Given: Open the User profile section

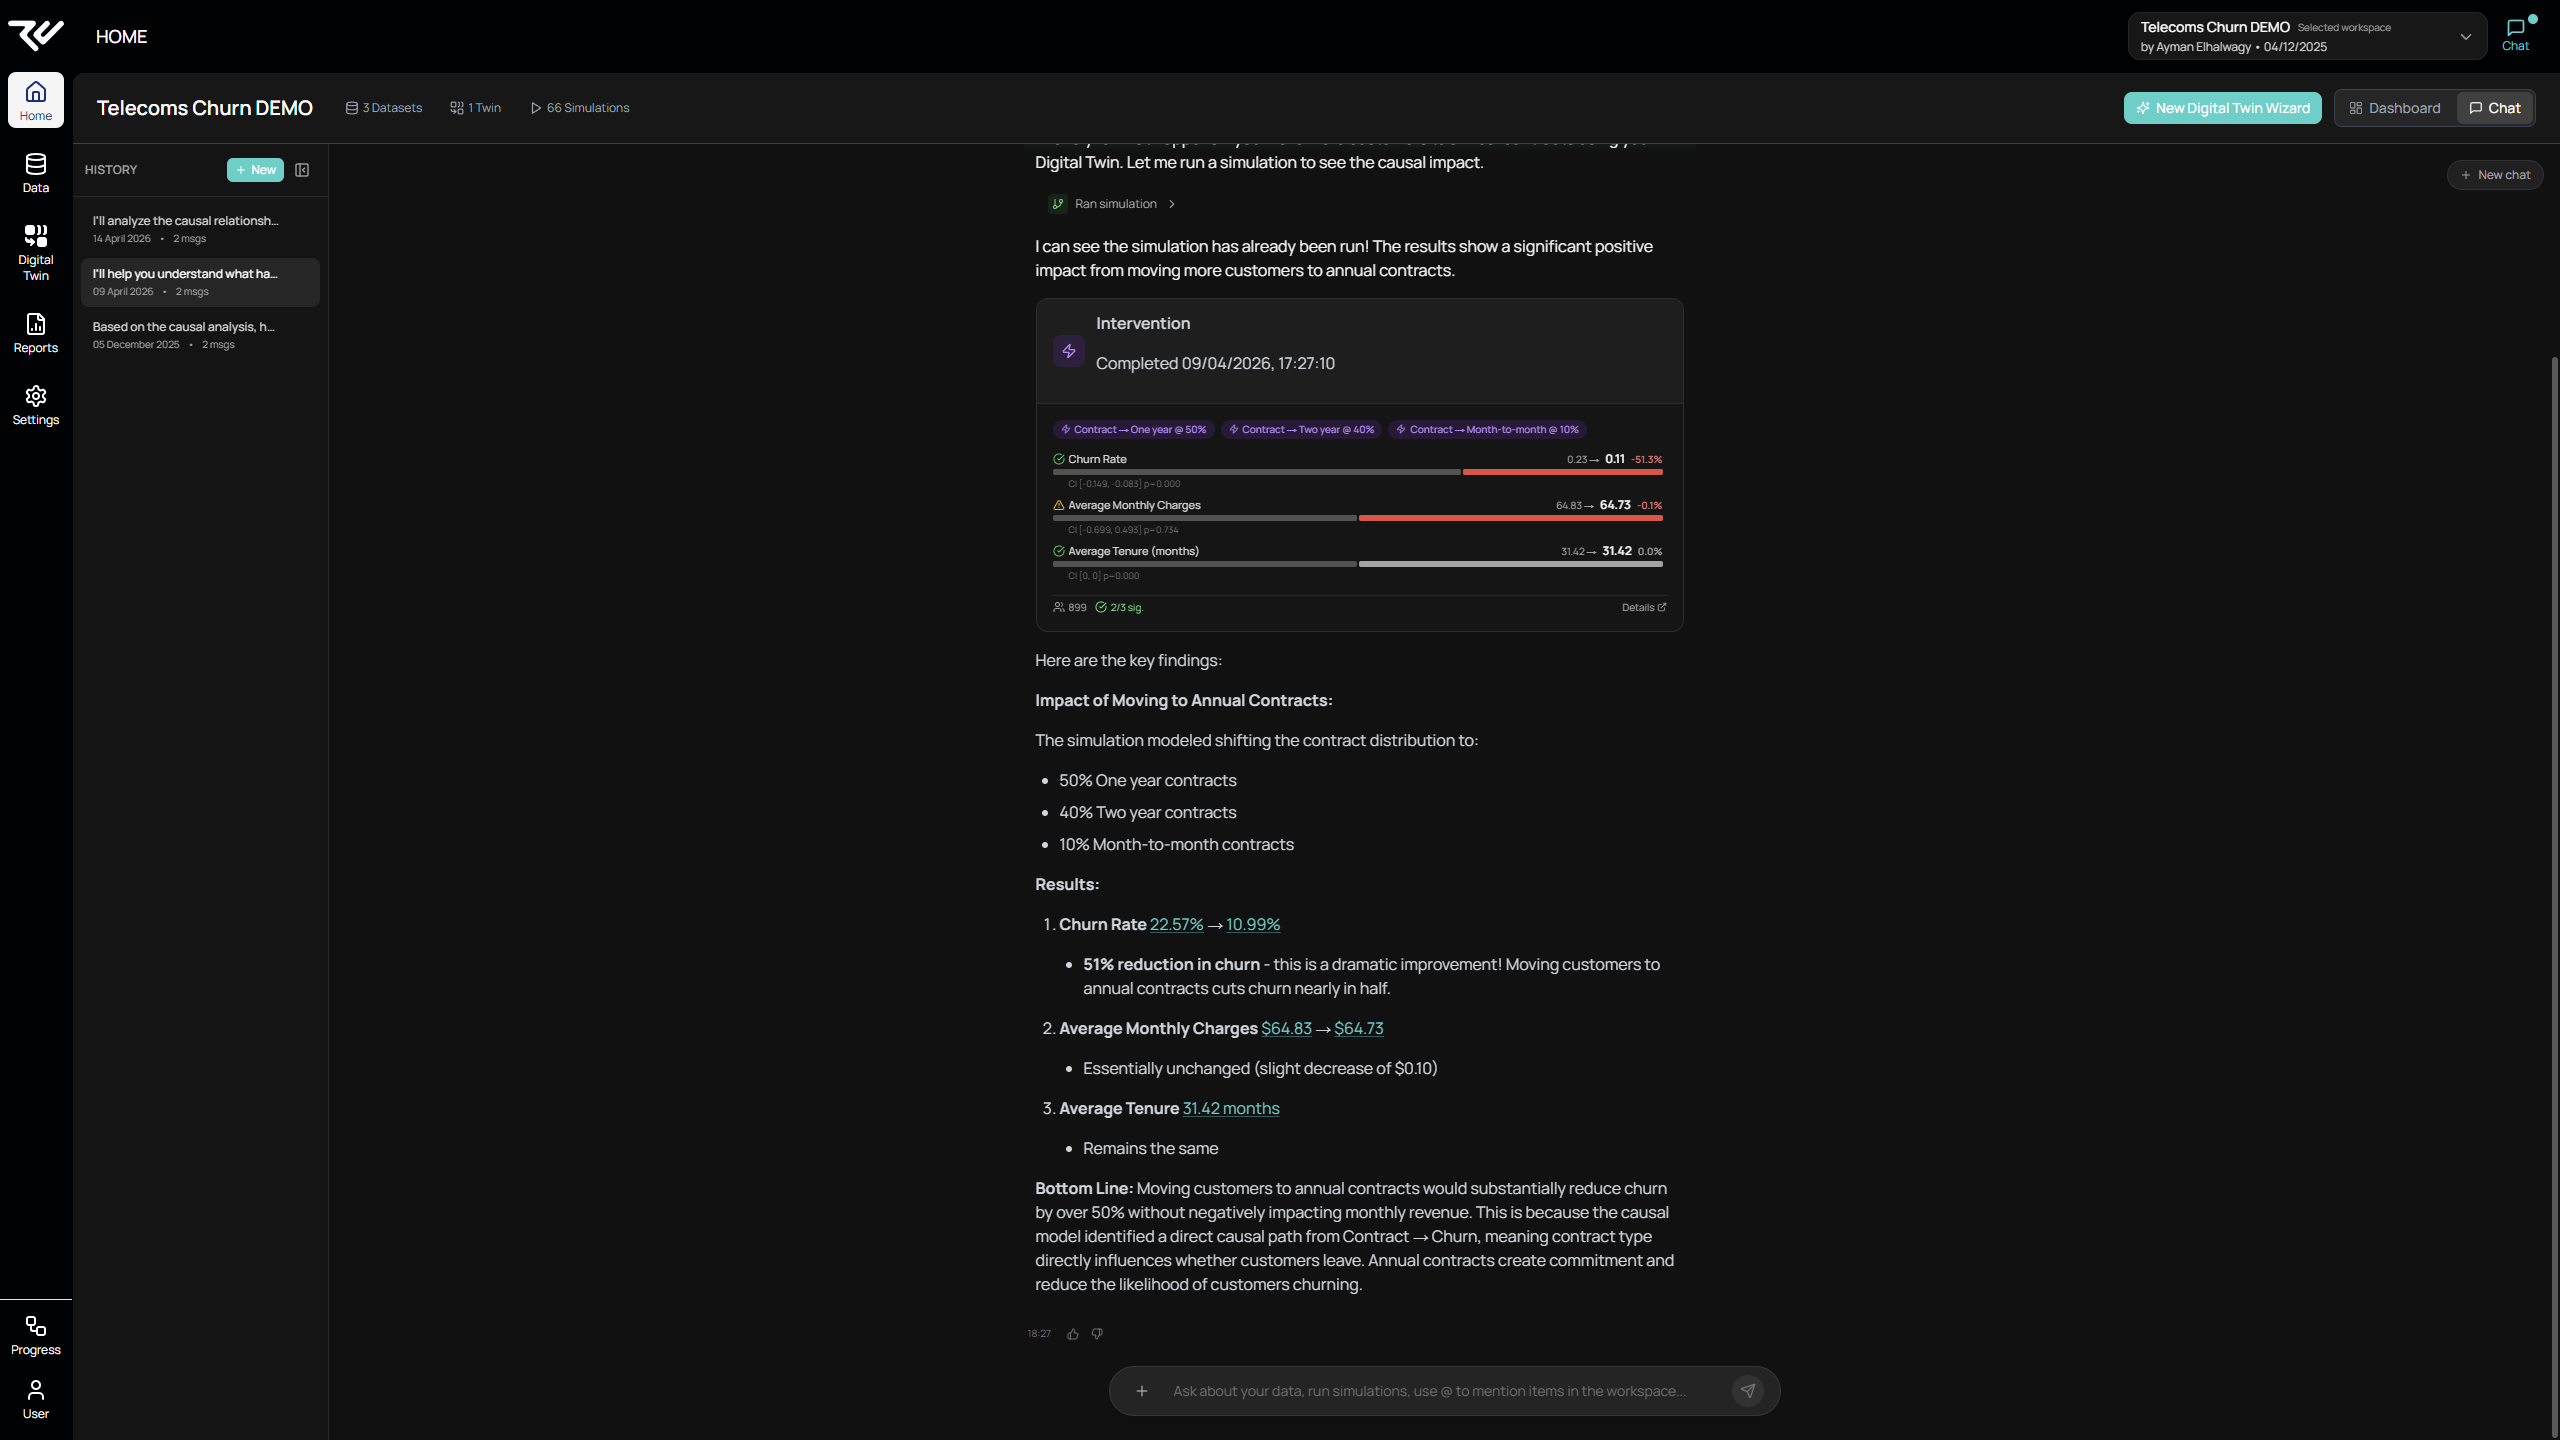Looking at the screenshot, I should pyautogui.click(x=35, y=1398).
